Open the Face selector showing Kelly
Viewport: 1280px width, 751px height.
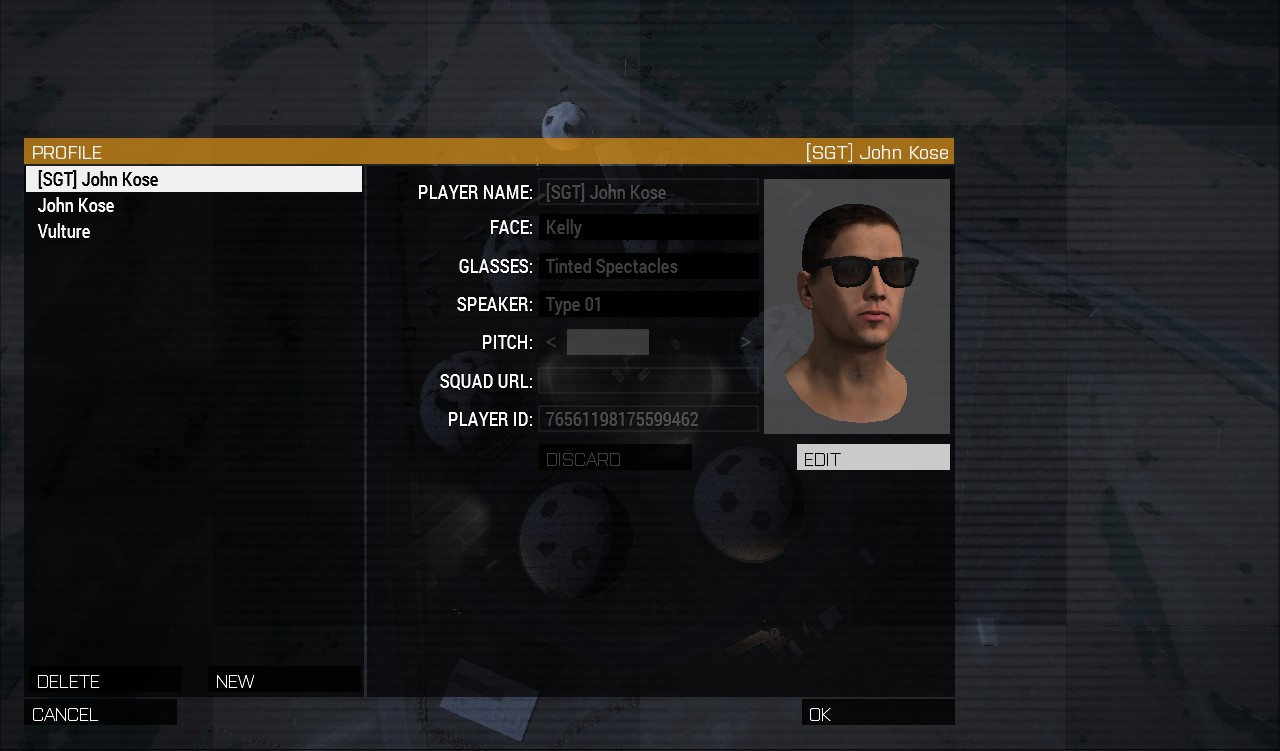pos(648,228)
